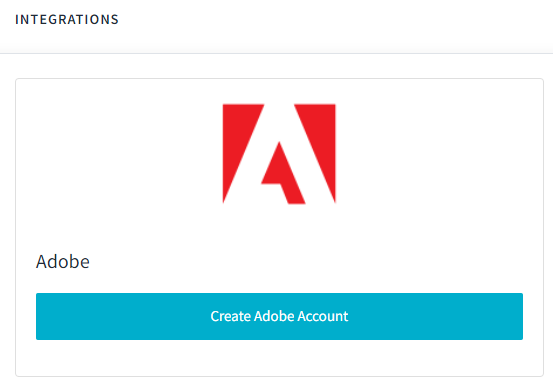The image size is (553, 387).
Task: Click card padding below Create Adobe Account button
Action: (x=279, y=357)
